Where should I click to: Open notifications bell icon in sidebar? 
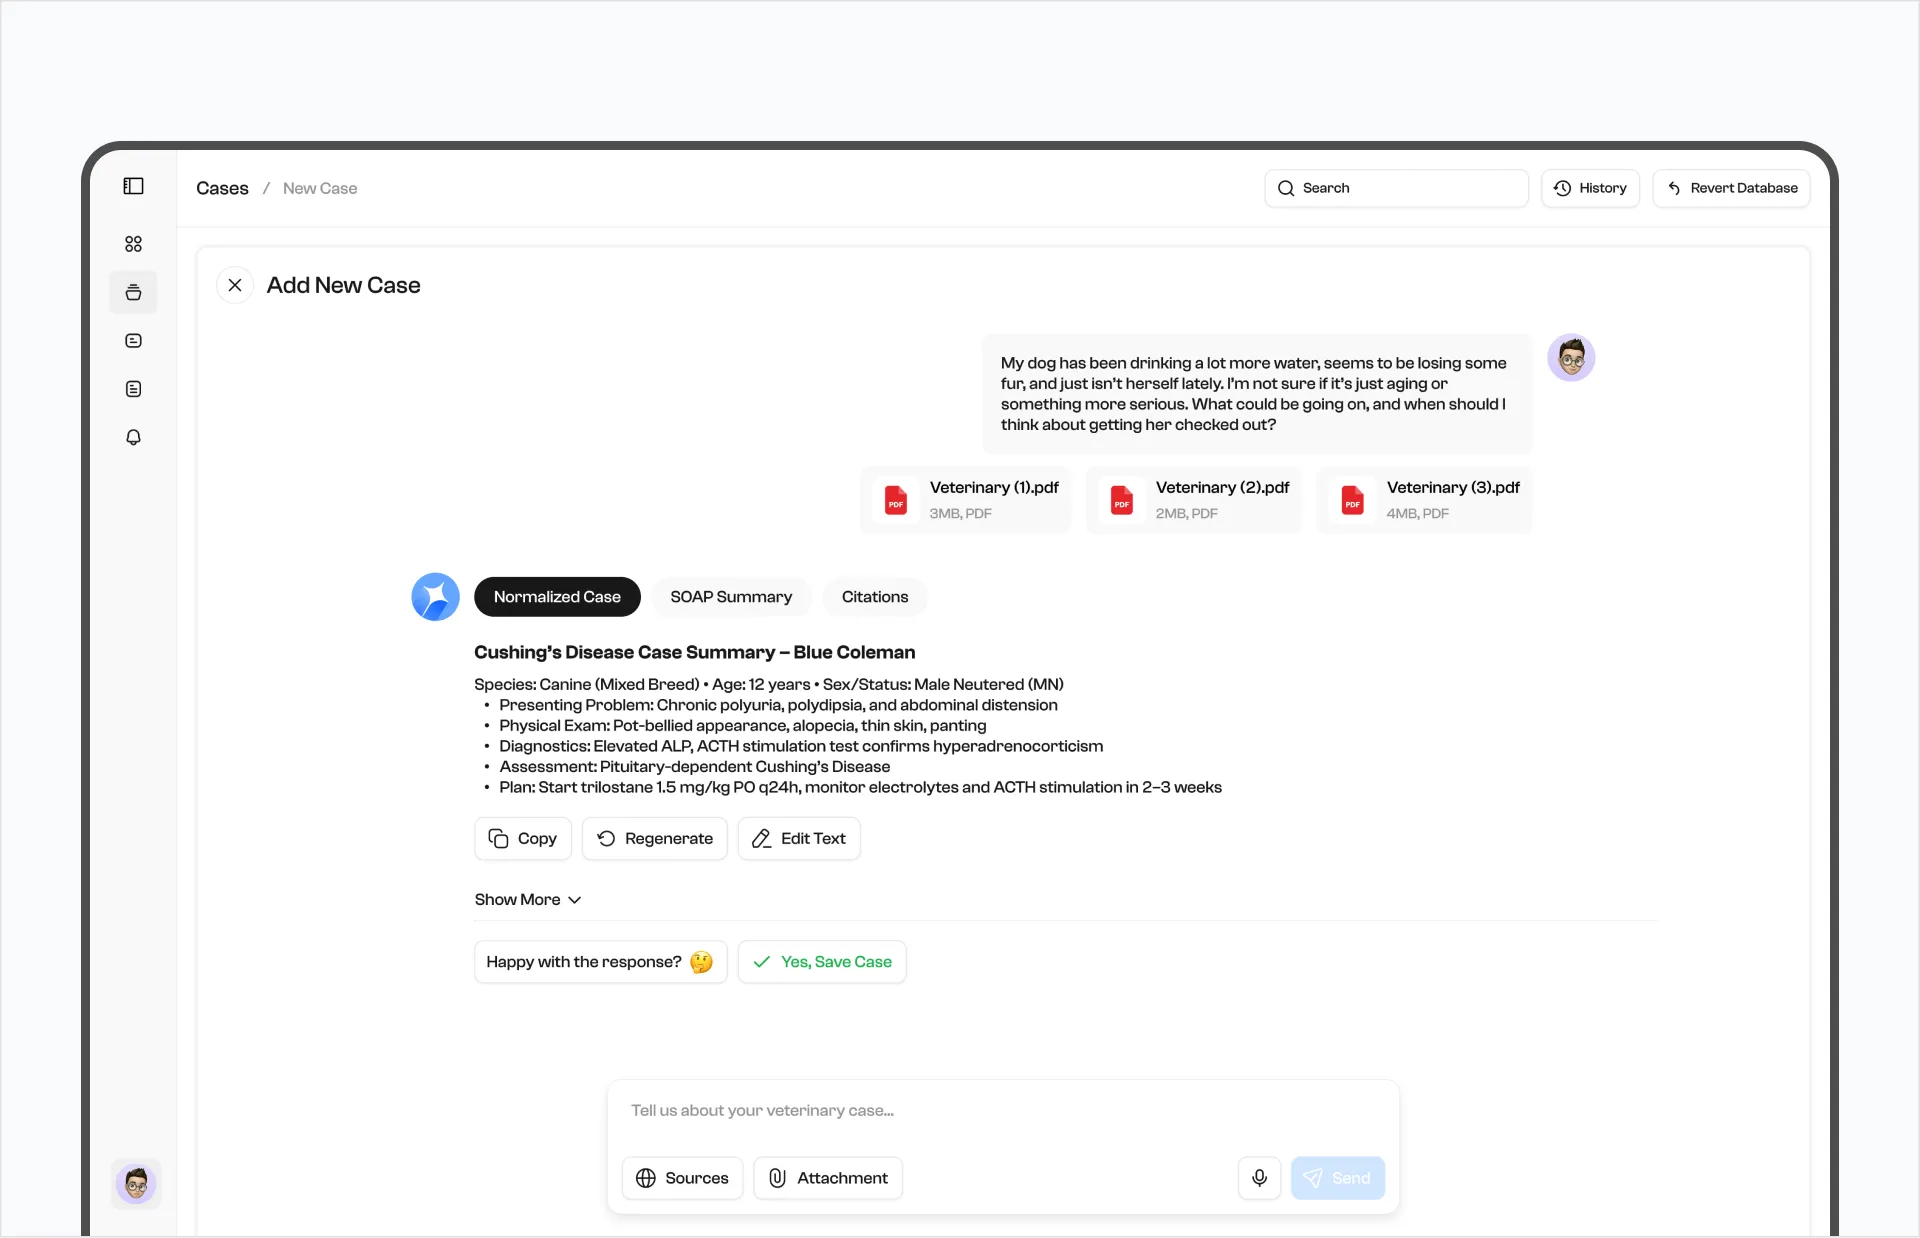coord(133,437)
